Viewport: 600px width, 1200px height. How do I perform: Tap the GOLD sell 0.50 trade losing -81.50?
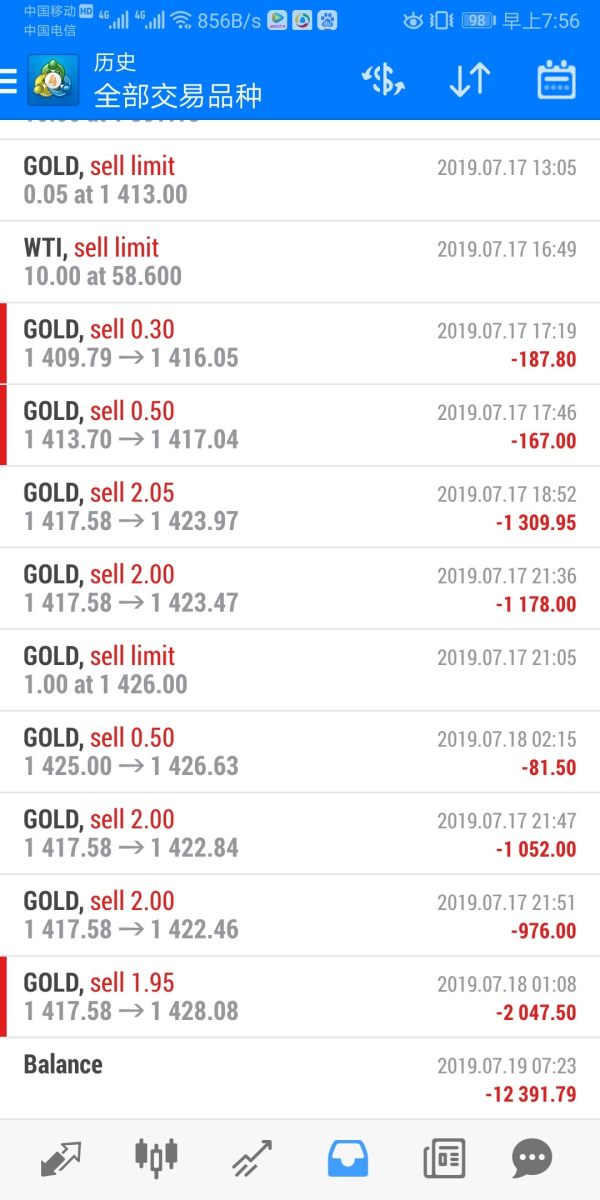coord(300,752)
